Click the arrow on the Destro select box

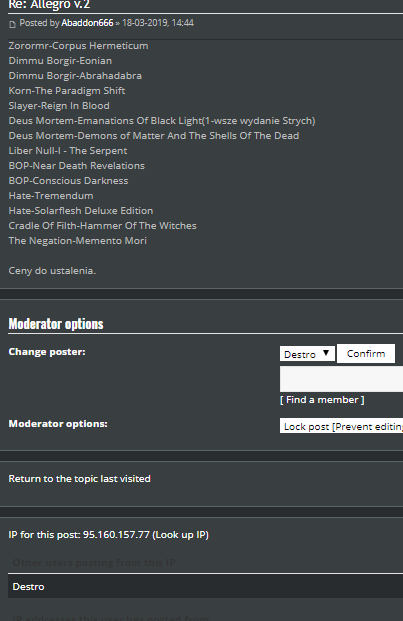(326, 353)
